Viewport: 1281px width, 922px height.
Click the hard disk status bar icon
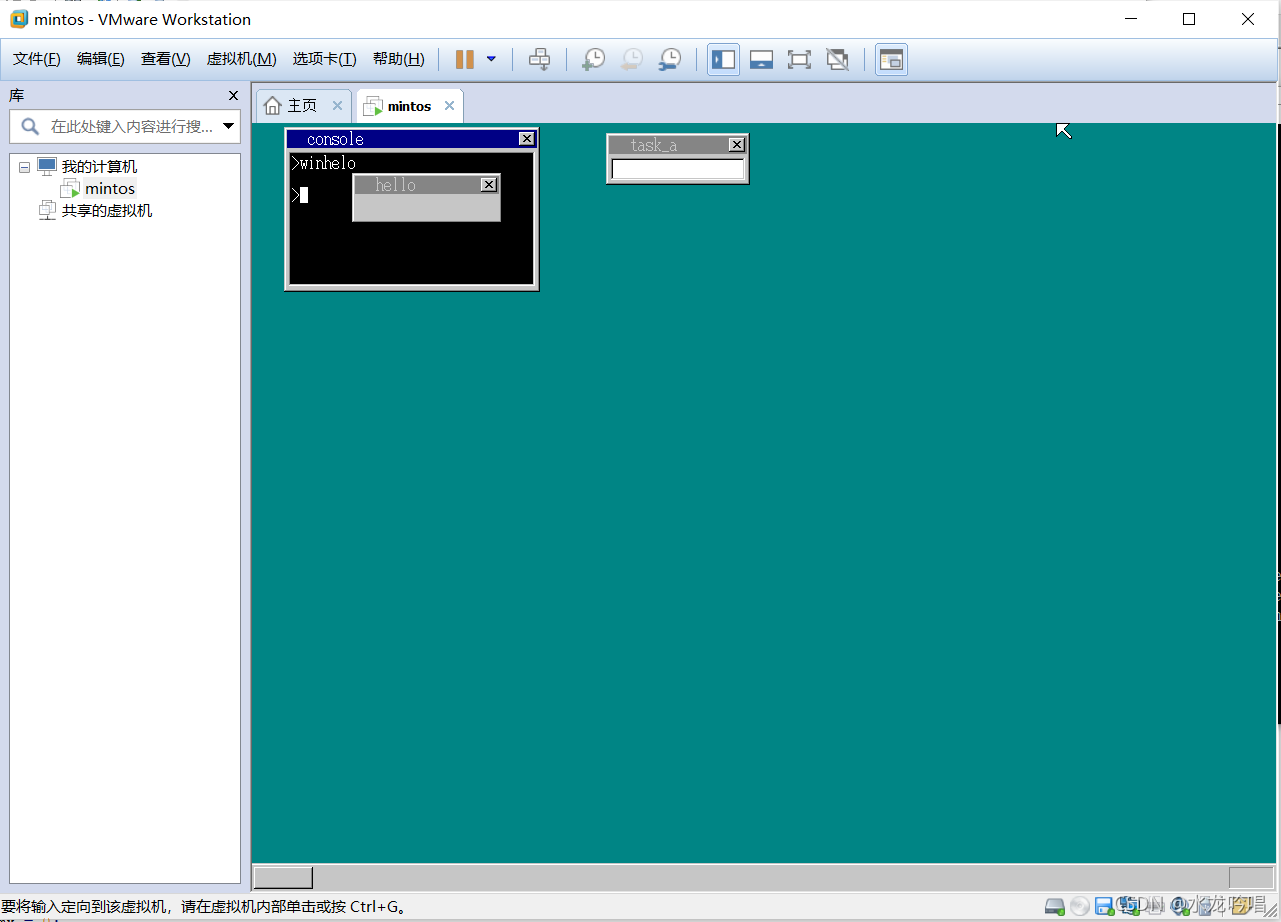(x=1055, y=906)
